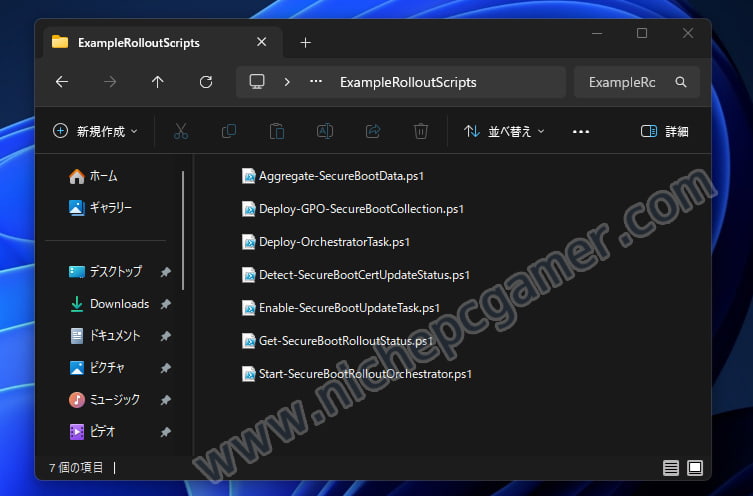Click the pin icon beside Downloads
Image resolution: width=753 pixels, height=496 pixels.
166,304
